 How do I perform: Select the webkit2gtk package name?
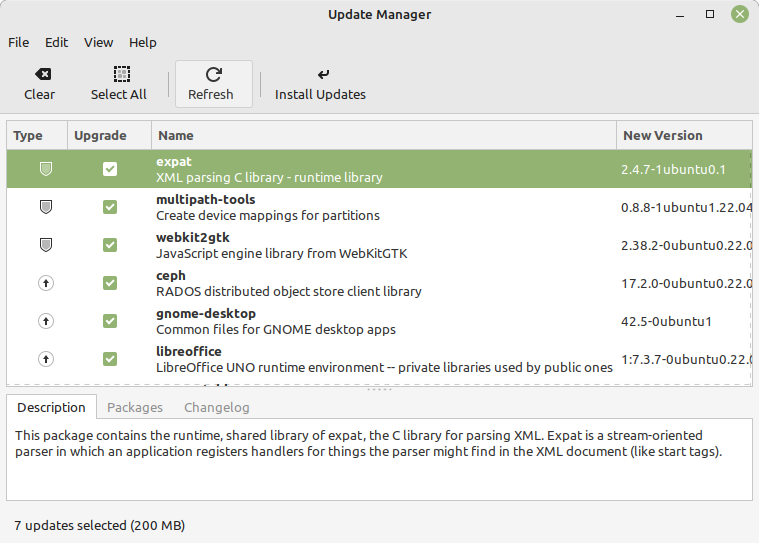tap(193, 238)
